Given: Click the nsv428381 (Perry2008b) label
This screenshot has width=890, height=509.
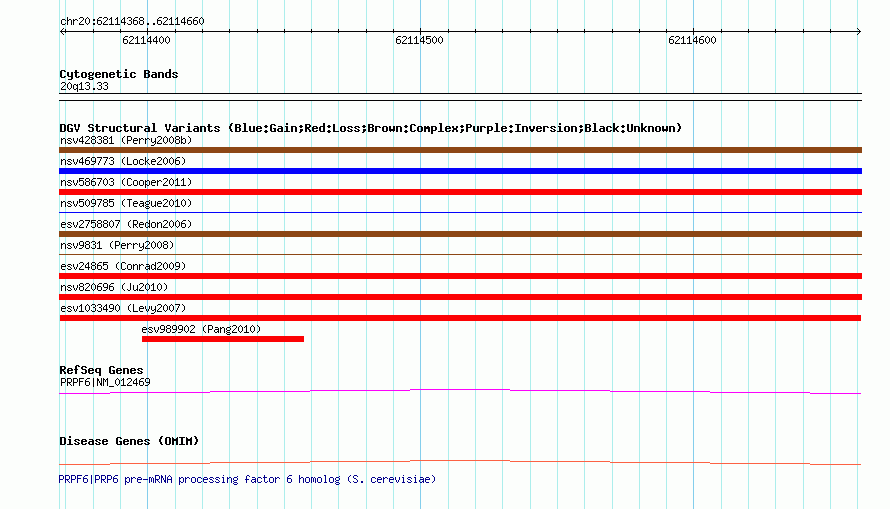Looking at the screenshot, I should coord(126,140).
